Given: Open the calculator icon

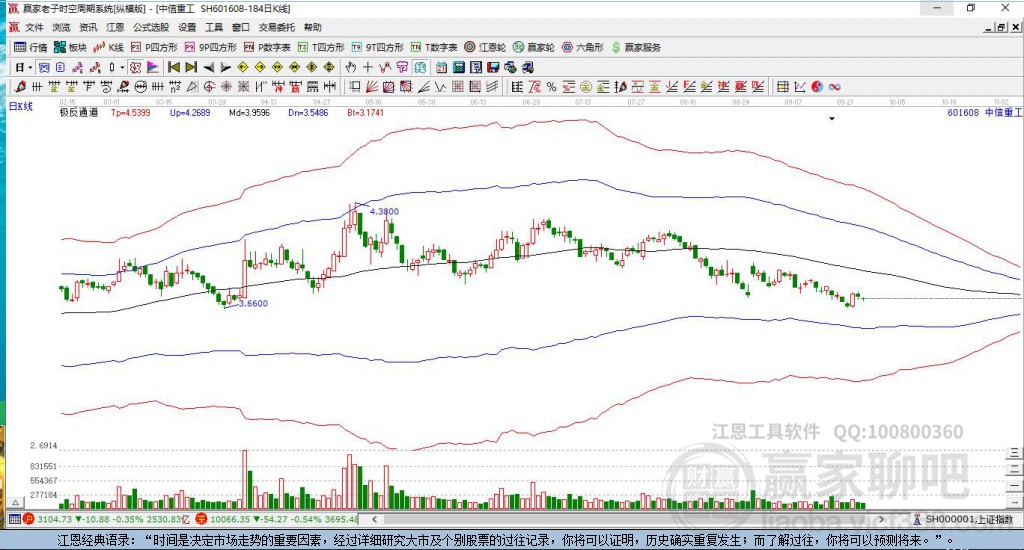Looking at the screenshot, I should pyautogui.click(x=458, y=67).
